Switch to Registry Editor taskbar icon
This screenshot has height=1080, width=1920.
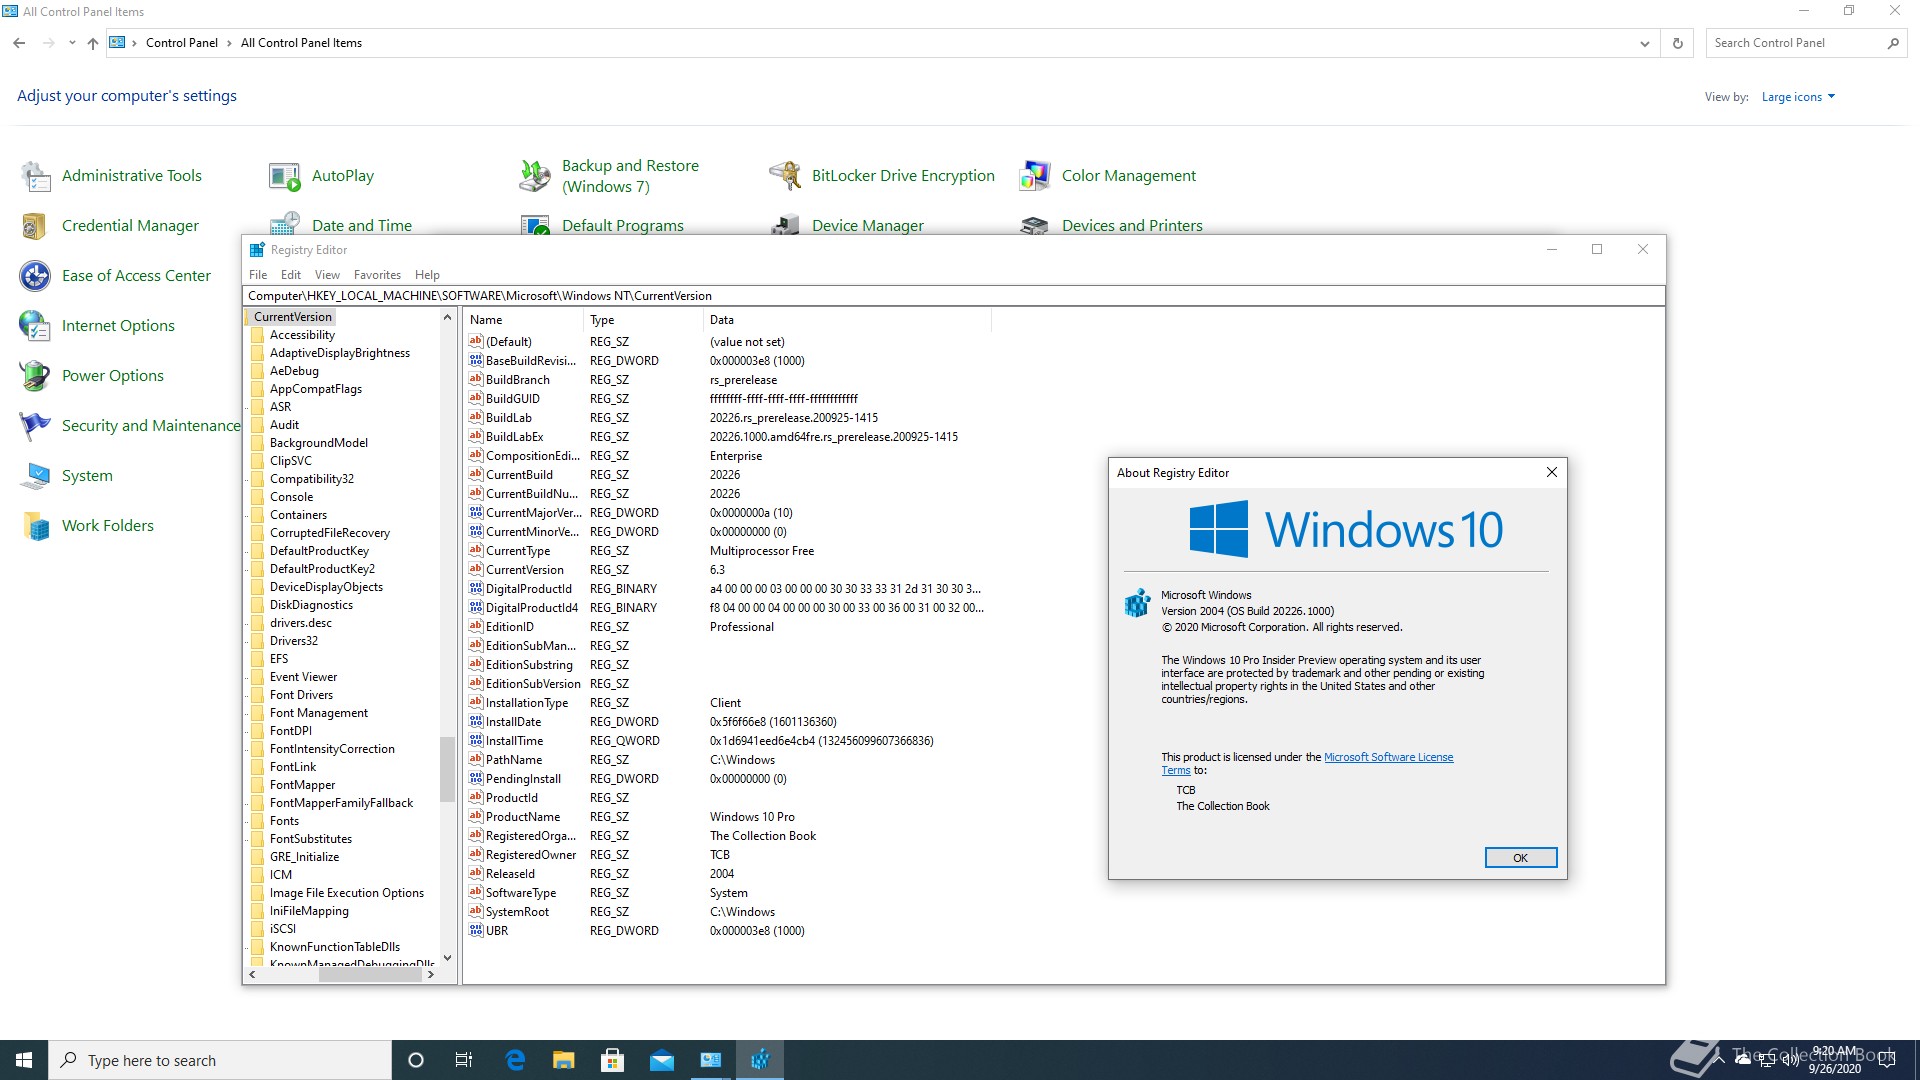click(760, 1060)
